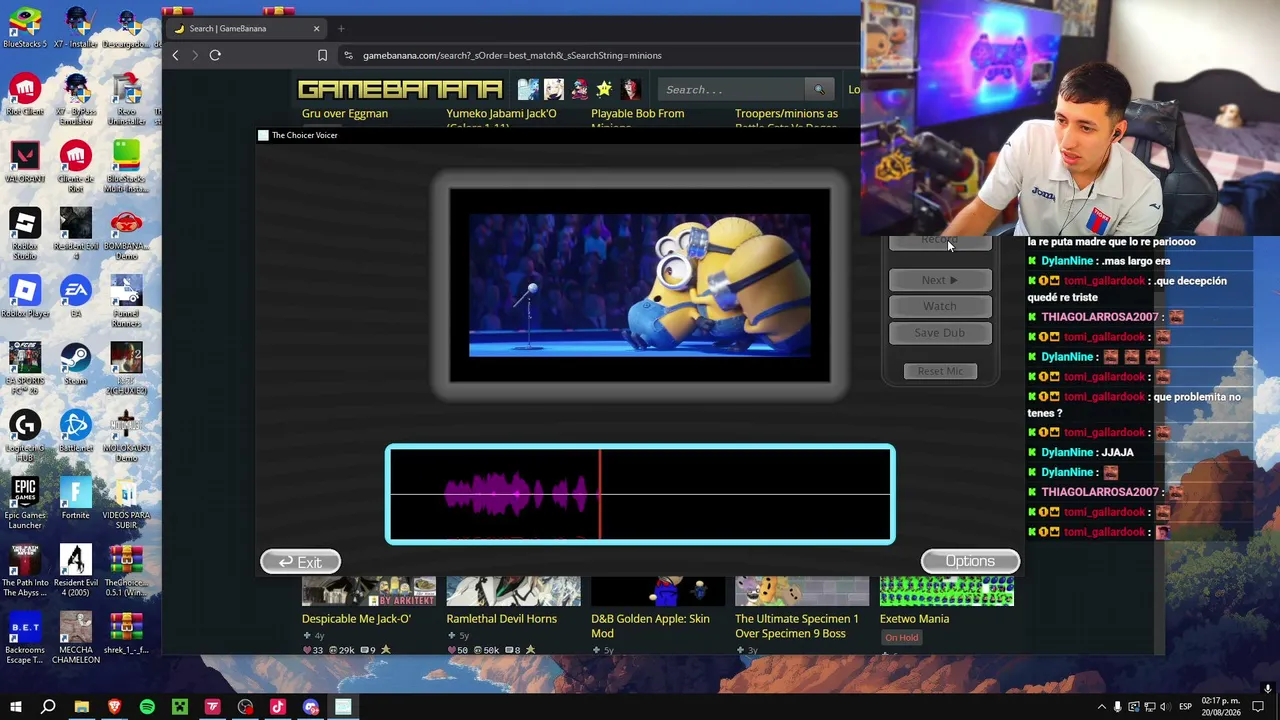Open D&B Golden Apple Skin Mod link

650,625
